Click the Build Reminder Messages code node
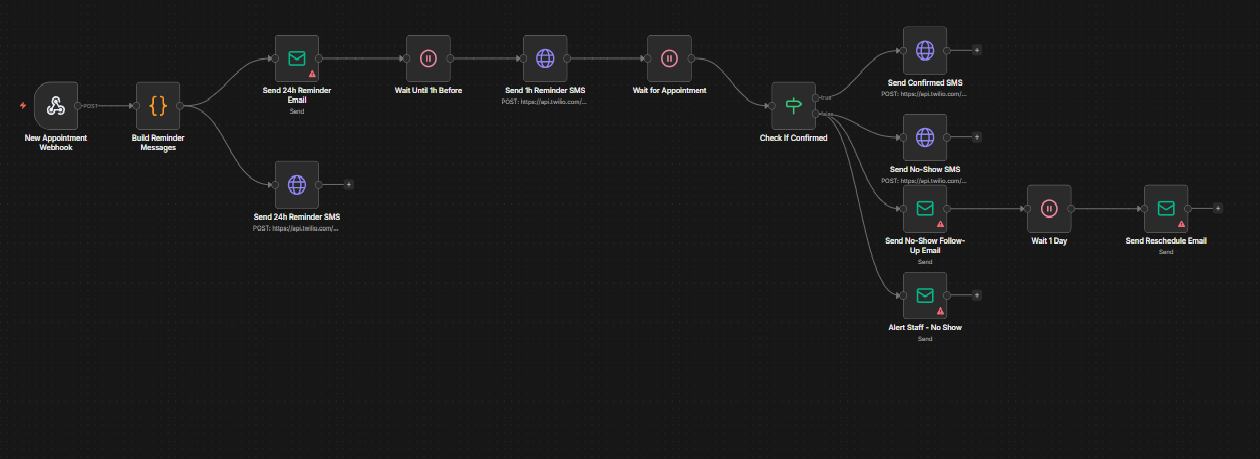This screenshot has width=1260, height=459. coord(157,105)
